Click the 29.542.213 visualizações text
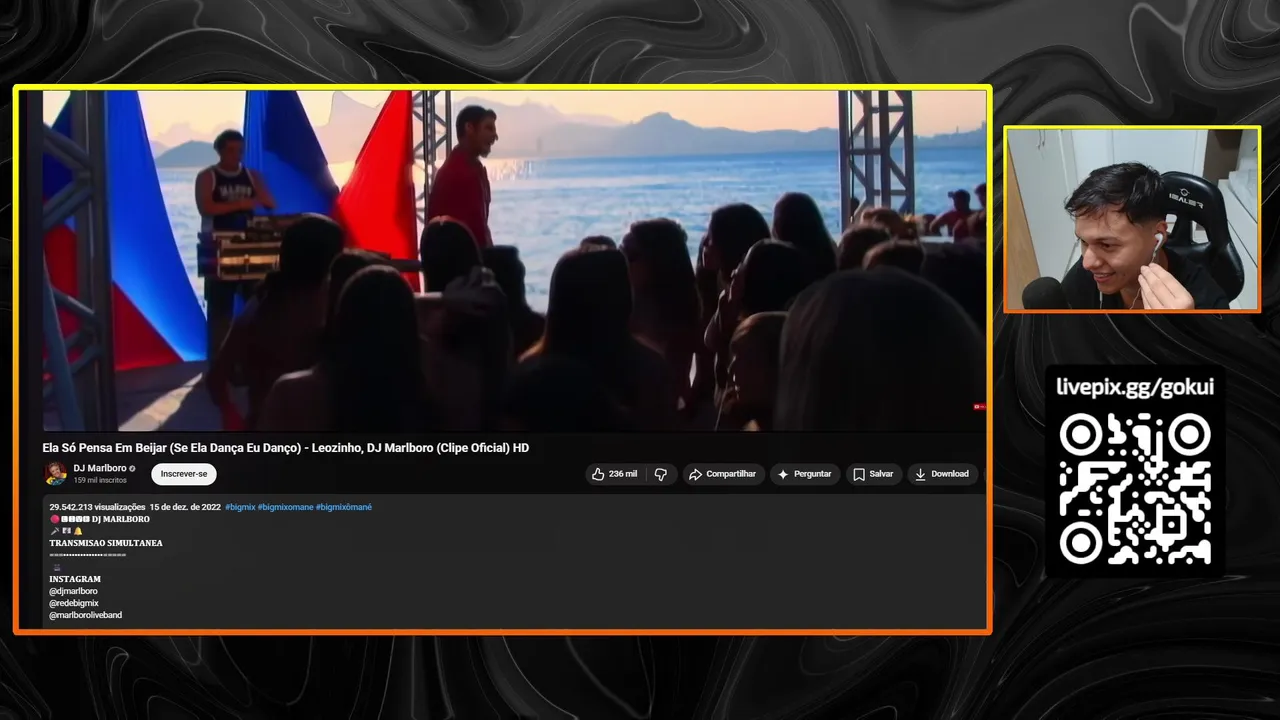Image resolution: width=1280 pixels, height=720 pixels. click(x=97, y=507)
